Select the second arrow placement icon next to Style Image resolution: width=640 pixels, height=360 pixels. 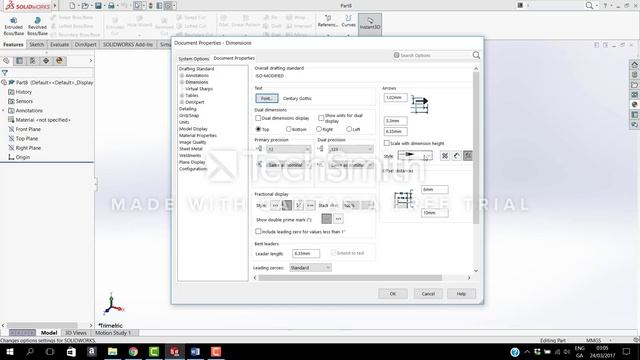(x=456, y=156)
